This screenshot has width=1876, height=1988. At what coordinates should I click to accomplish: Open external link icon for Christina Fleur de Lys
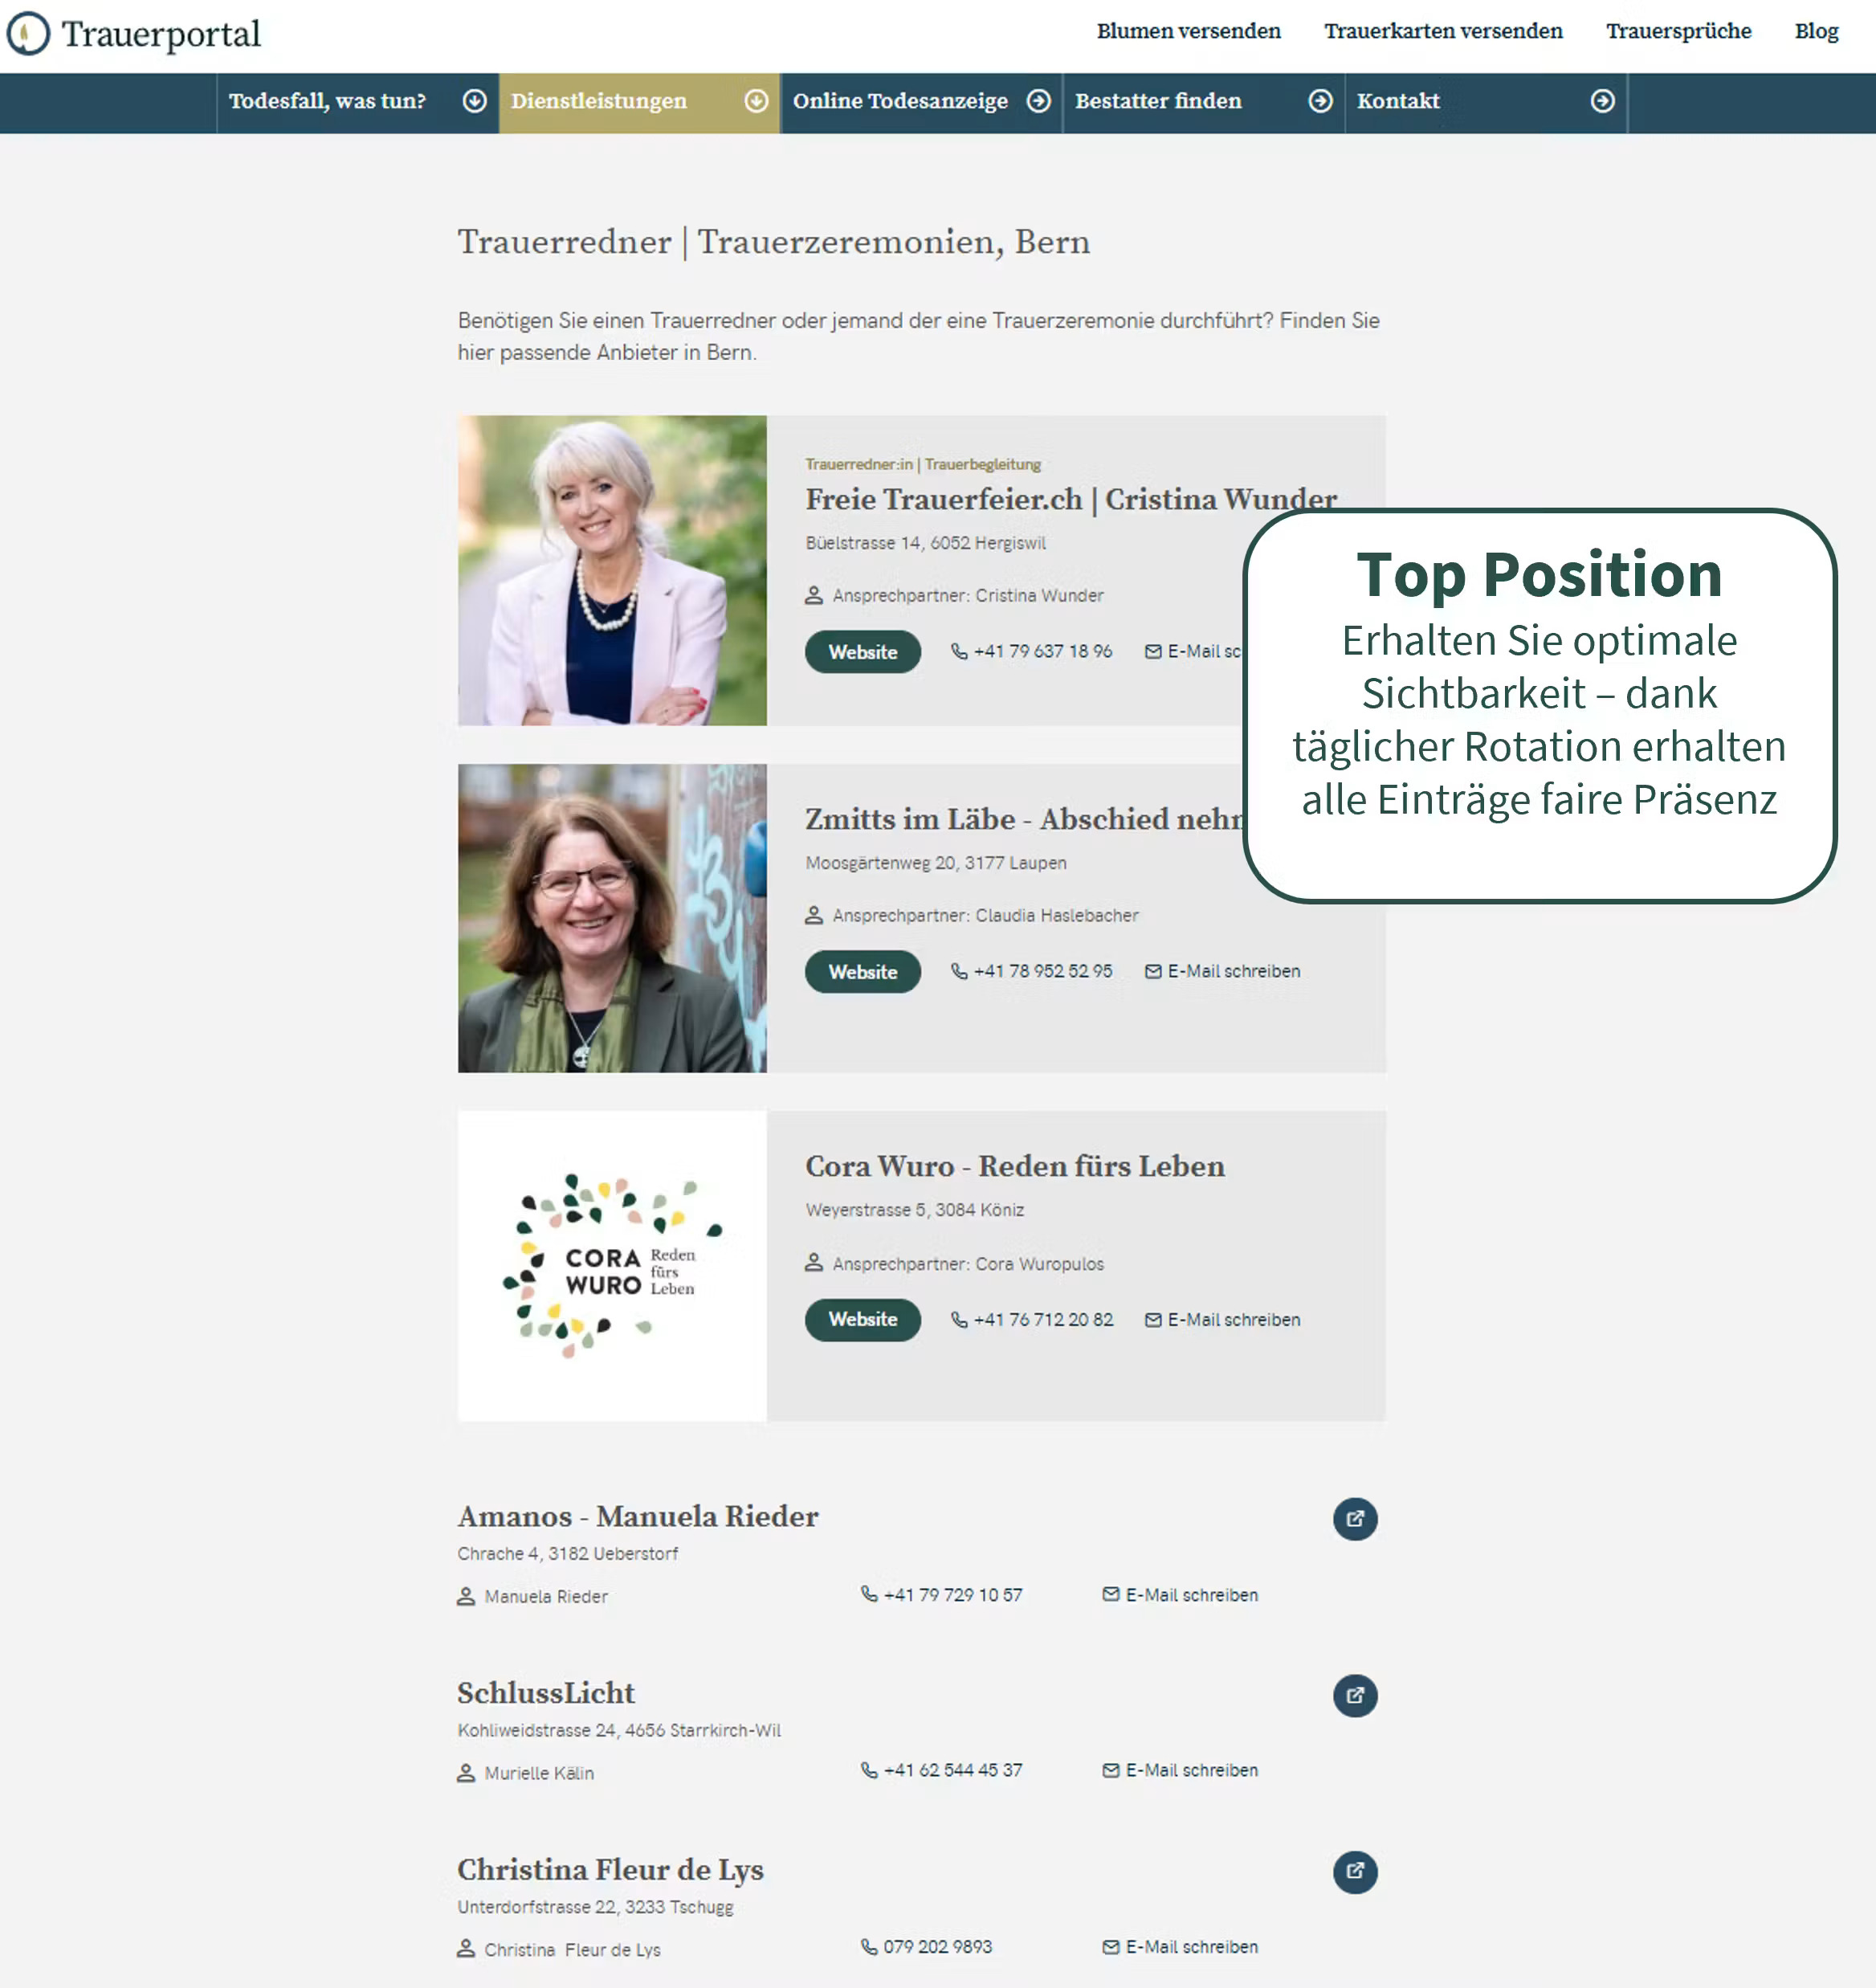[x=1355, y=1872]
